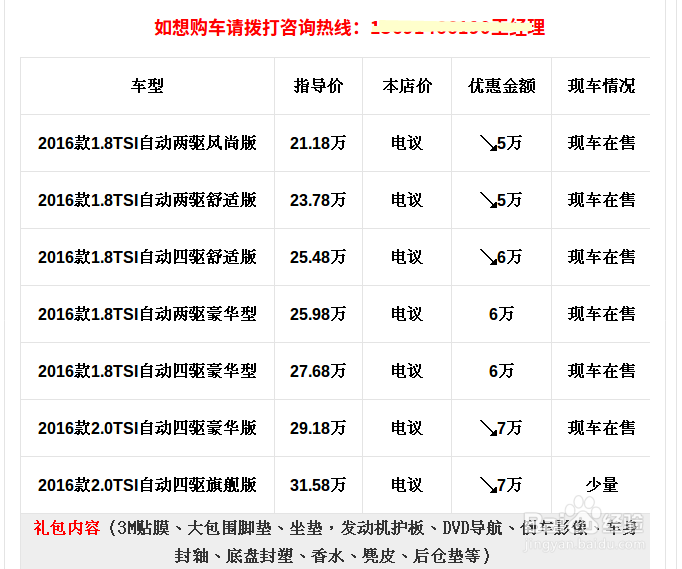Click the ↘7万 discount for 旗舰版
The image size is (682, 569).
click(501, 485)
